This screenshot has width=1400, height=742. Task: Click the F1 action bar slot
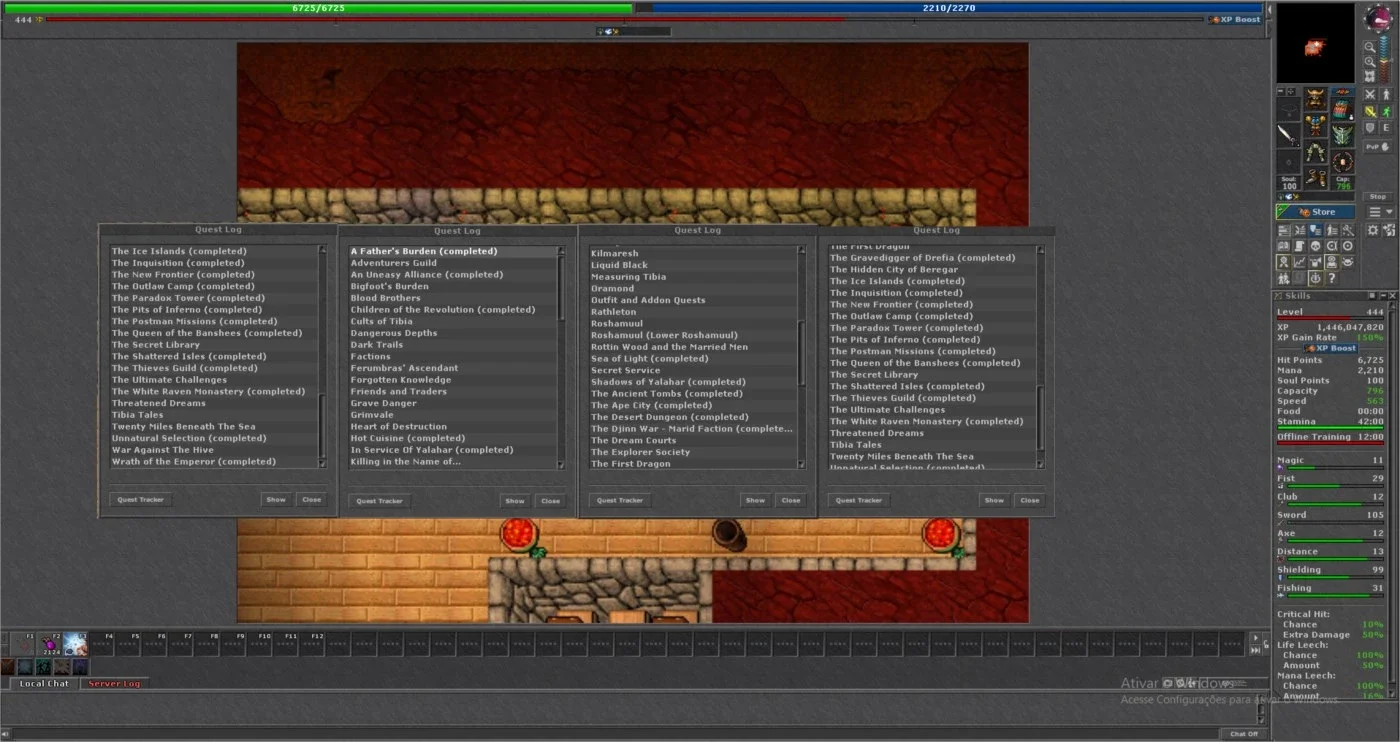[x=22, y=644]
